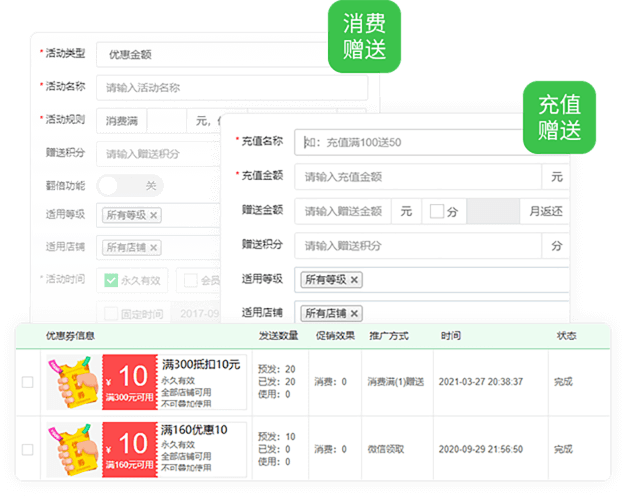Screen dimensions: 626x496
Task: Click the coupon hand image for 满300抵扣10元
Action: click(x=74, y=382)
